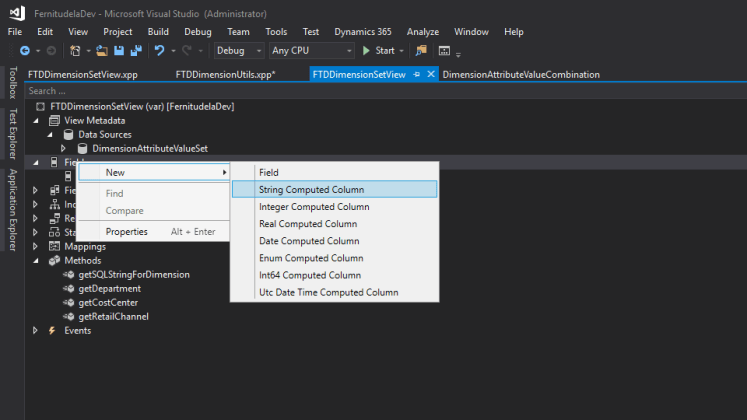Viewport: 747px width, 420px height.
Task: Click the Fields node icon
Action: tap(54, 162)
